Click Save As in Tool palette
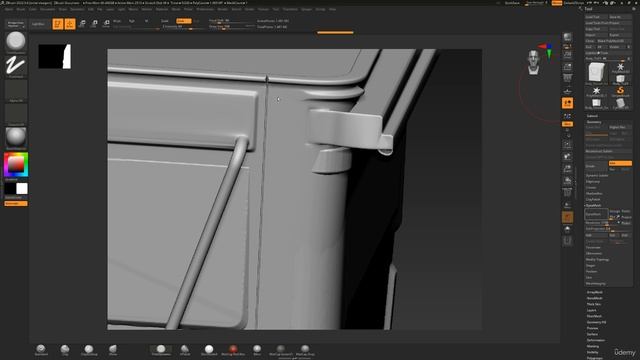 [x=620, y=17]
